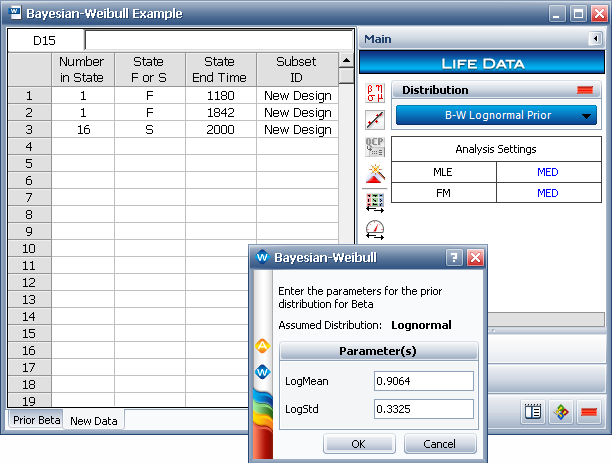Open the QCP calculator icon

tap(375, 147)
